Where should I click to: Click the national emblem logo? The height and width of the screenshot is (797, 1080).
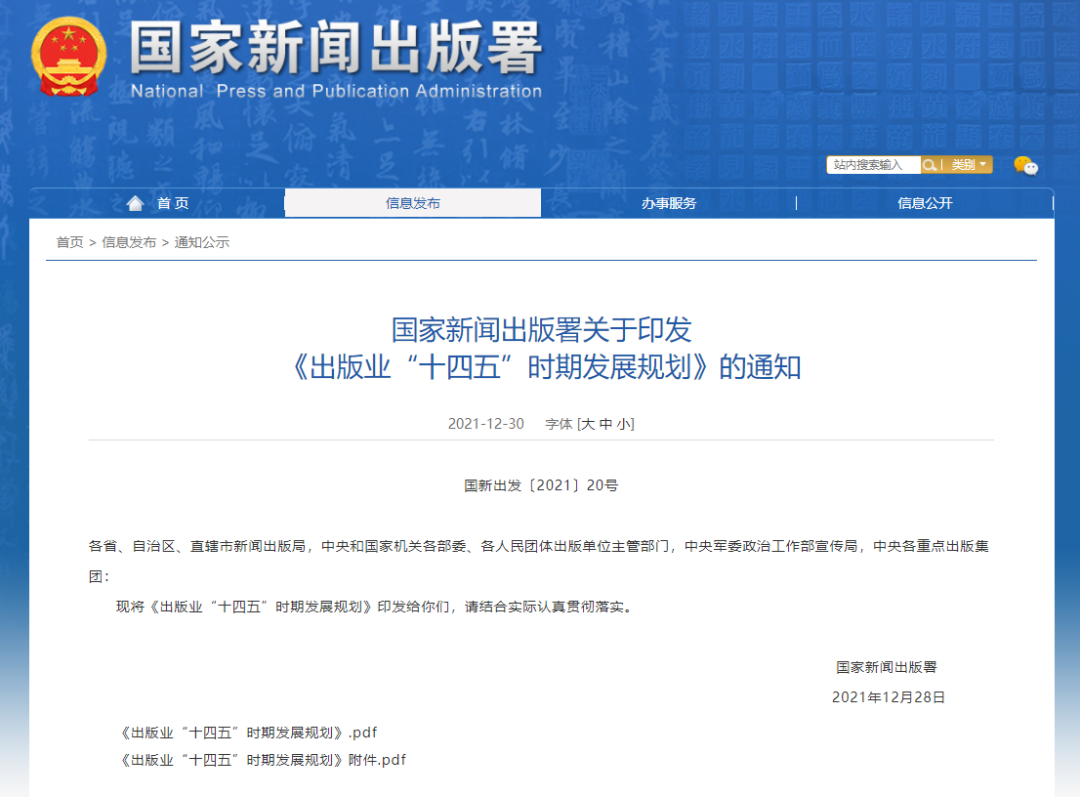click(x=68, y=57)
